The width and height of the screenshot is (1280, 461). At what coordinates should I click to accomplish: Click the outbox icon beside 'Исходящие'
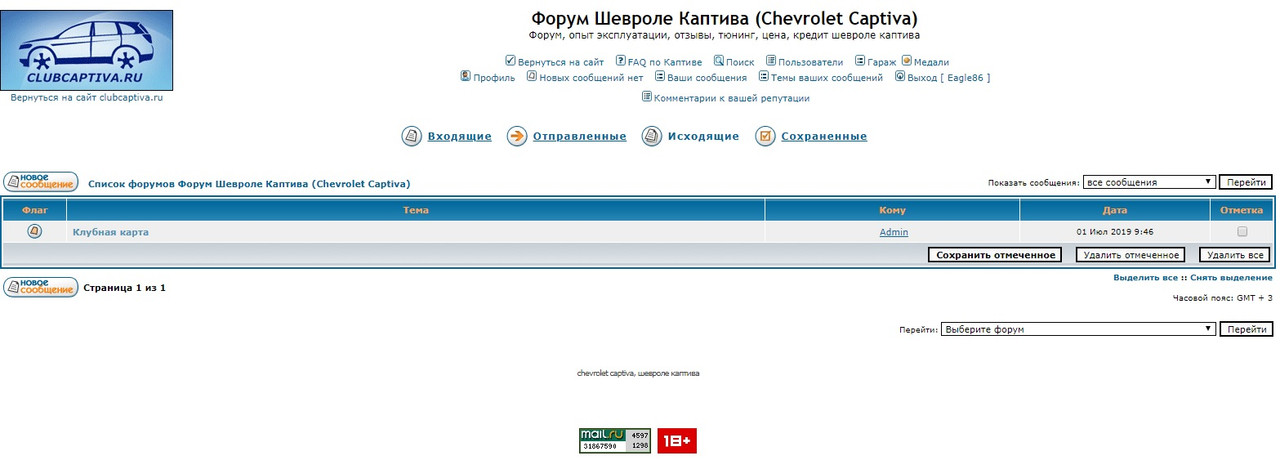click(x=652, y=136)
